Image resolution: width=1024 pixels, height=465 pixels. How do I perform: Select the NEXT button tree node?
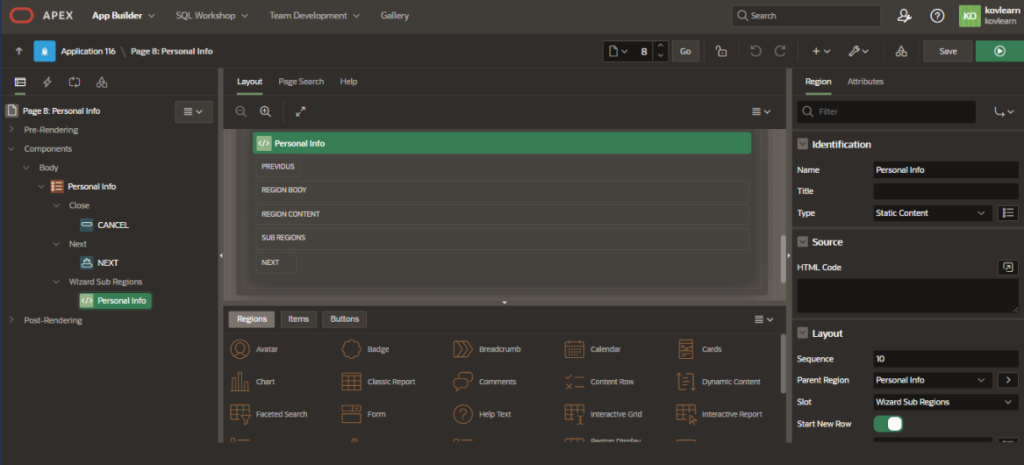pos(99,263)
